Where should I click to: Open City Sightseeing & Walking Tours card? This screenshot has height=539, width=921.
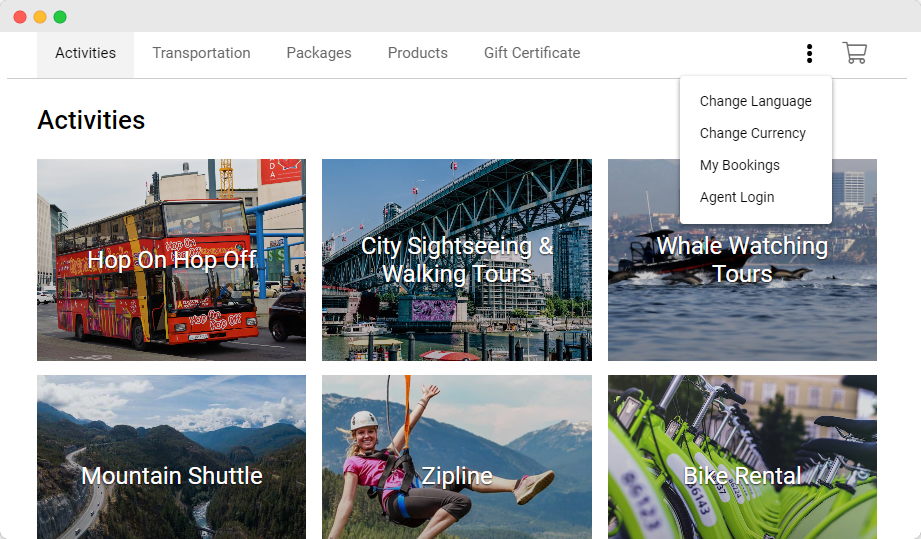(457, 260)
